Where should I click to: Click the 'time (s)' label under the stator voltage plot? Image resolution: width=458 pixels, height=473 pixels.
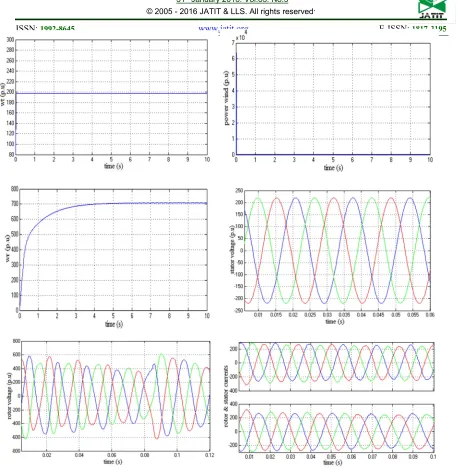click(x=335, y=322)
